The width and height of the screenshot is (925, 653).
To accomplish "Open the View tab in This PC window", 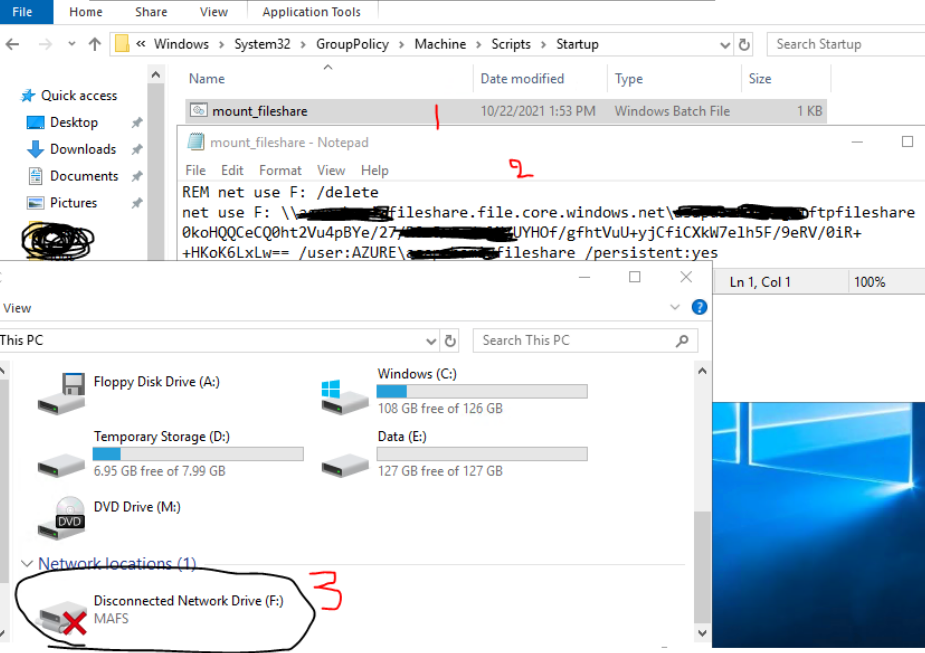I will tap(17, 308).
